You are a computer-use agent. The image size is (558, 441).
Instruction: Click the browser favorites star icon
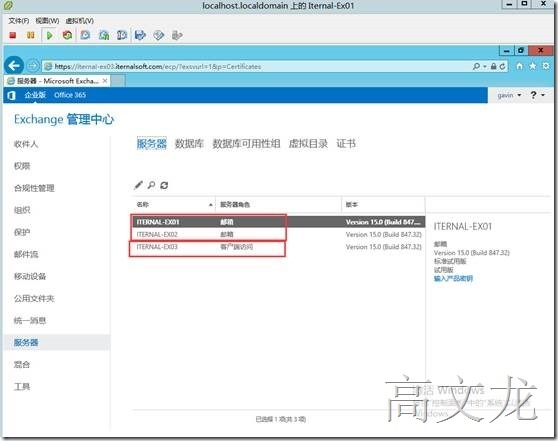pos(533,66)
